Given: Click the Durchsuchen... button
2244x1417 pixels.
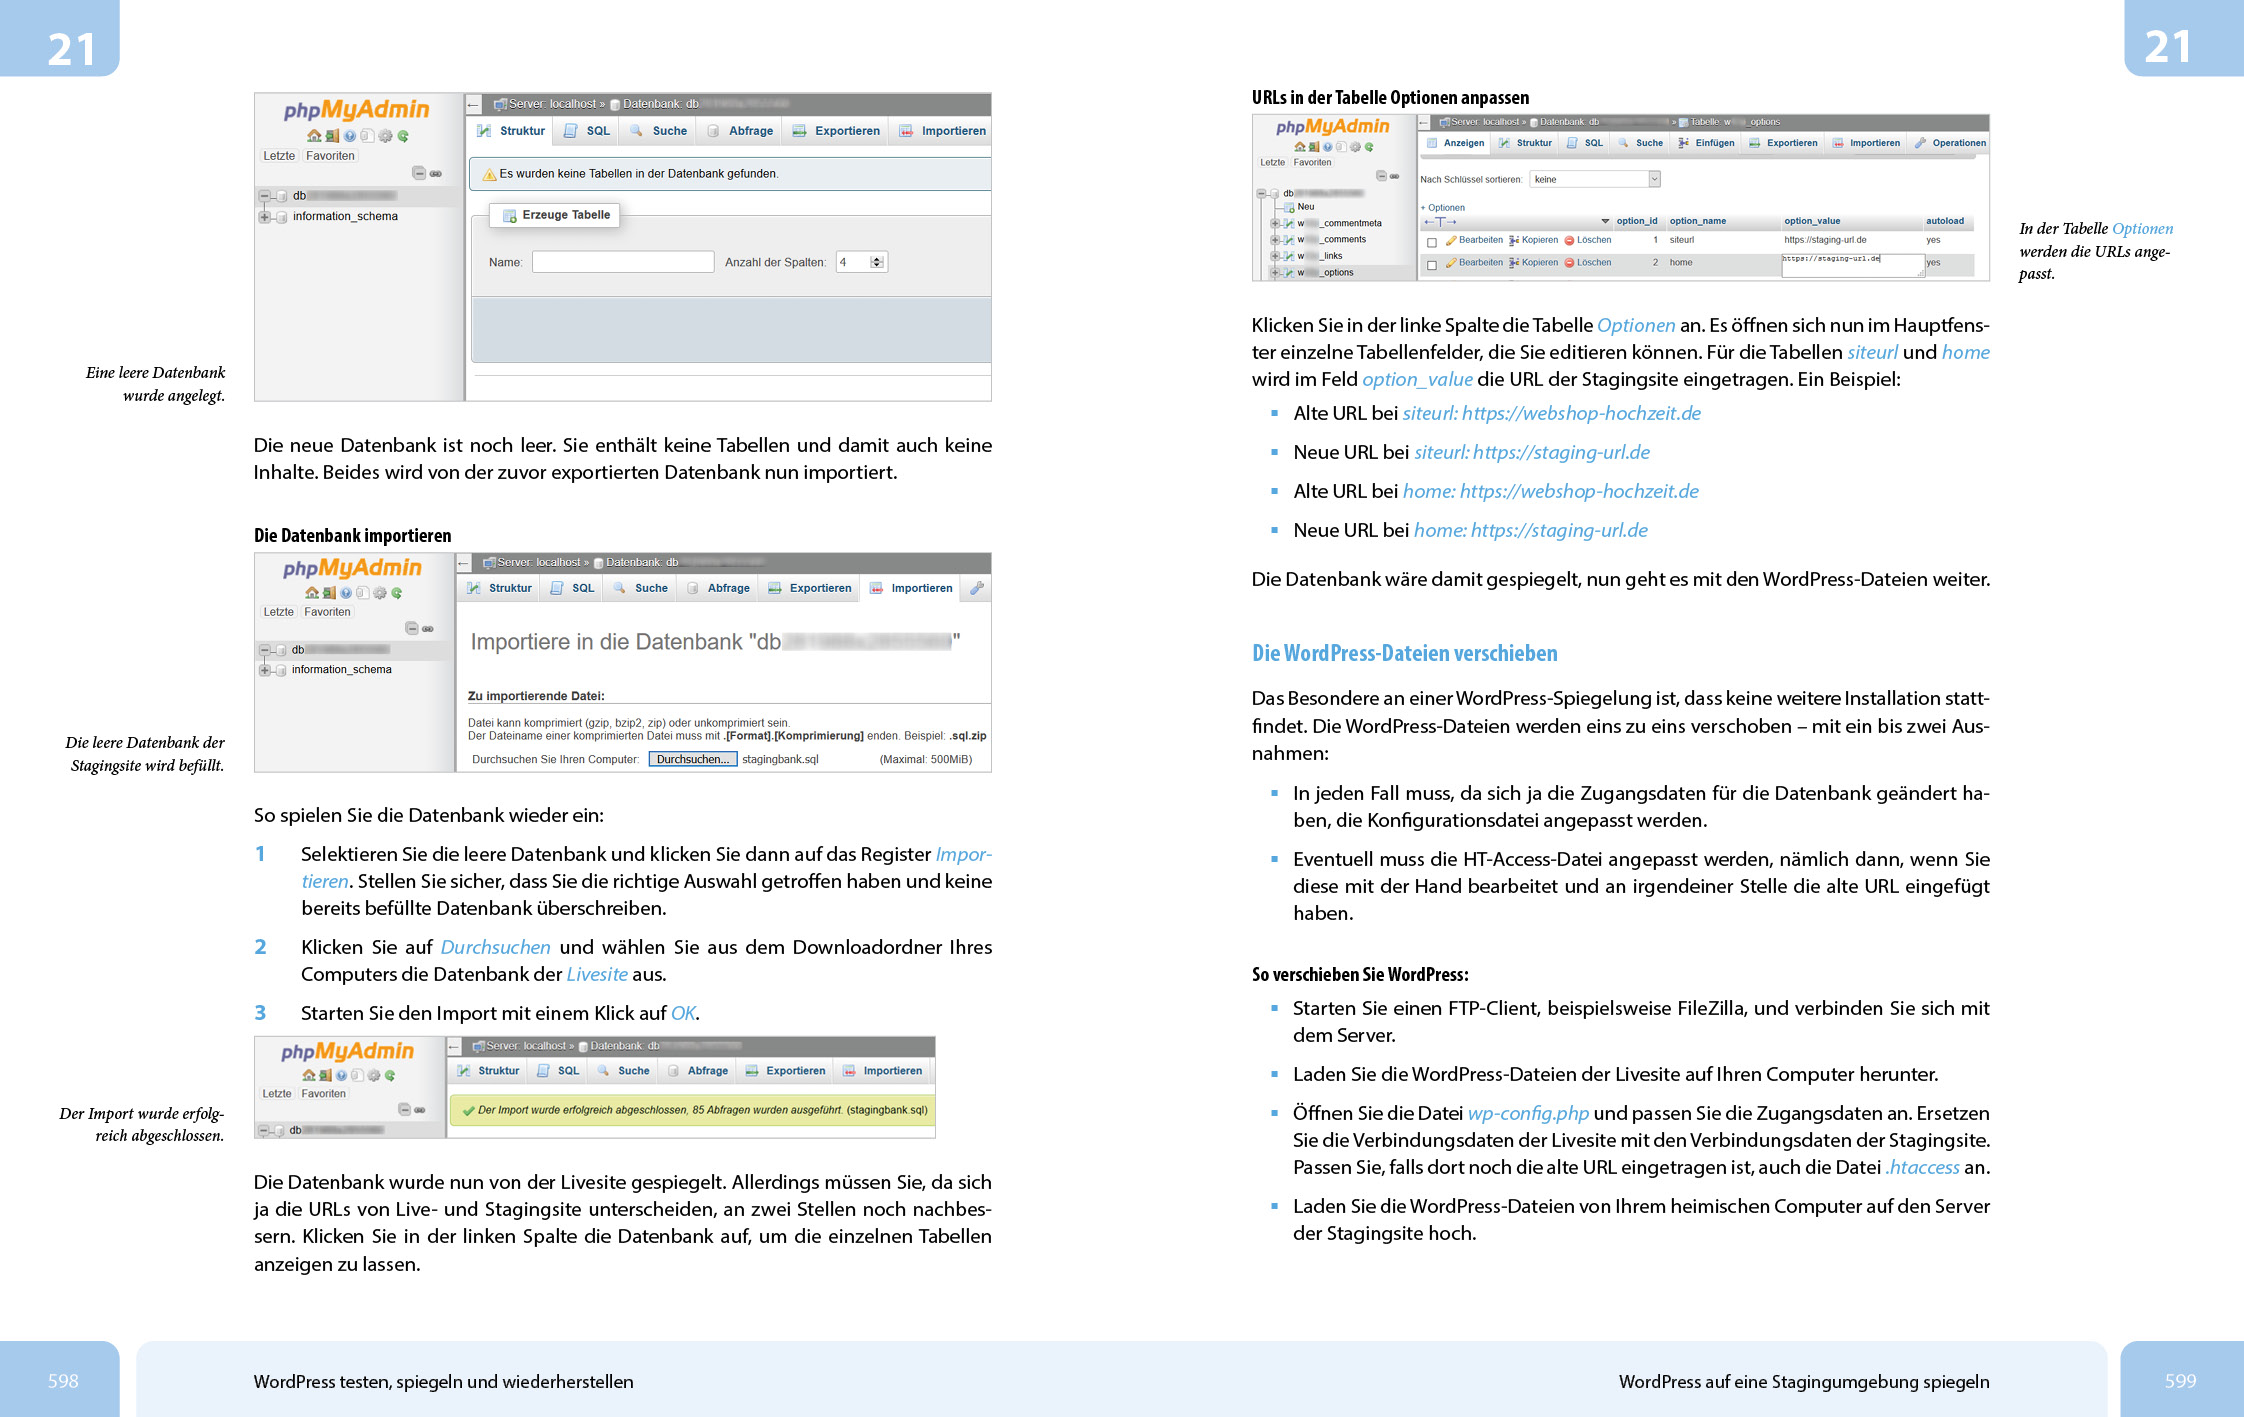Looking at the screenshot, I should click(x=693, y=759).
